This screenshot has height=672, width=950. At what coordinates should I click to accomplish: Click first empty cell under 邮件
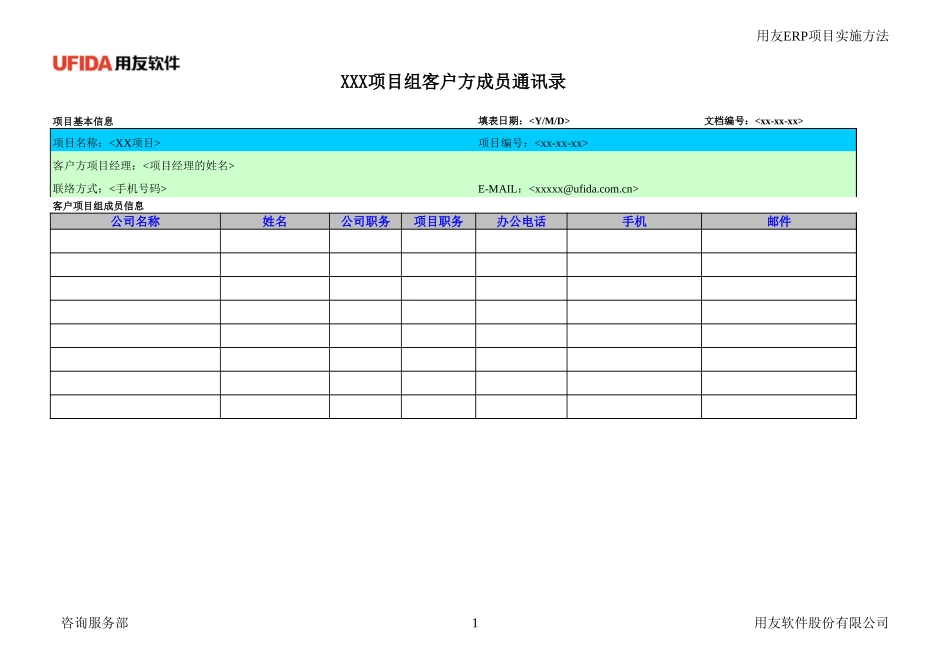pos(779,241)
